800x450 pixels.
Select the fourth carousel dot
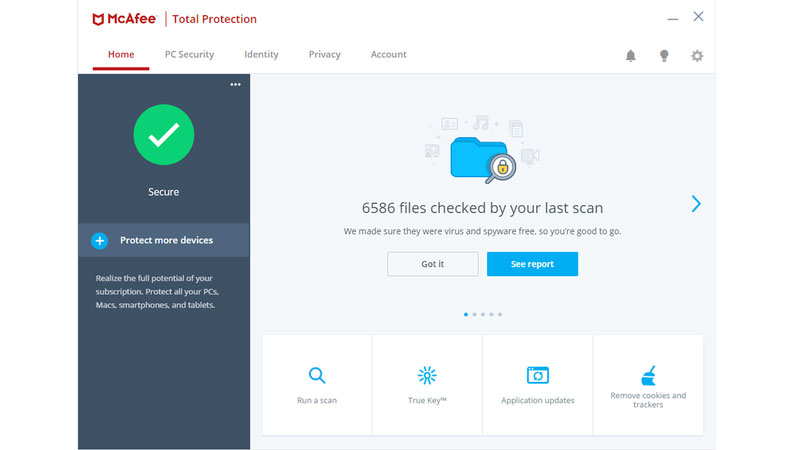click(x=491, y=314)
